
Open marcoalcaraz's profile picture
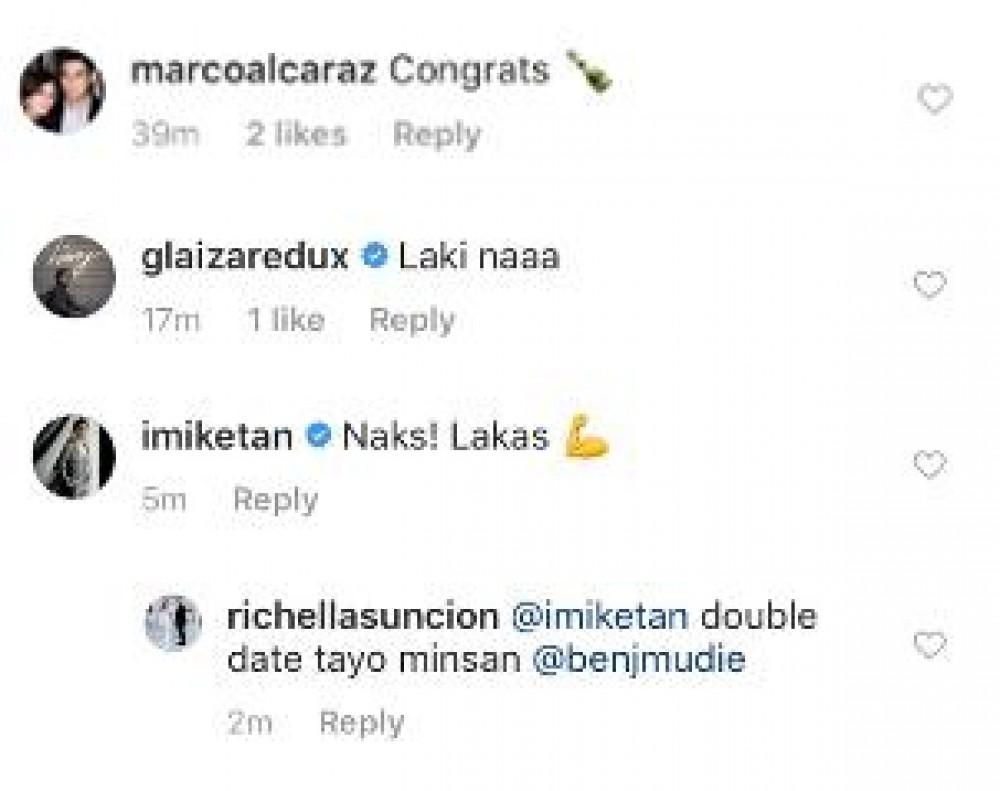coord(62,90)
